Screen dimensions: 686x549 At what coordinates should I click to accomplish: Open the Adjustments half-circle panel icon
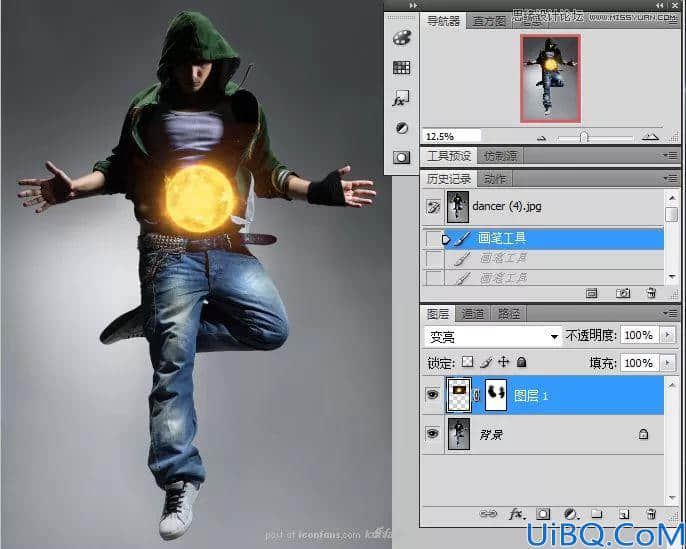[402, 128]
